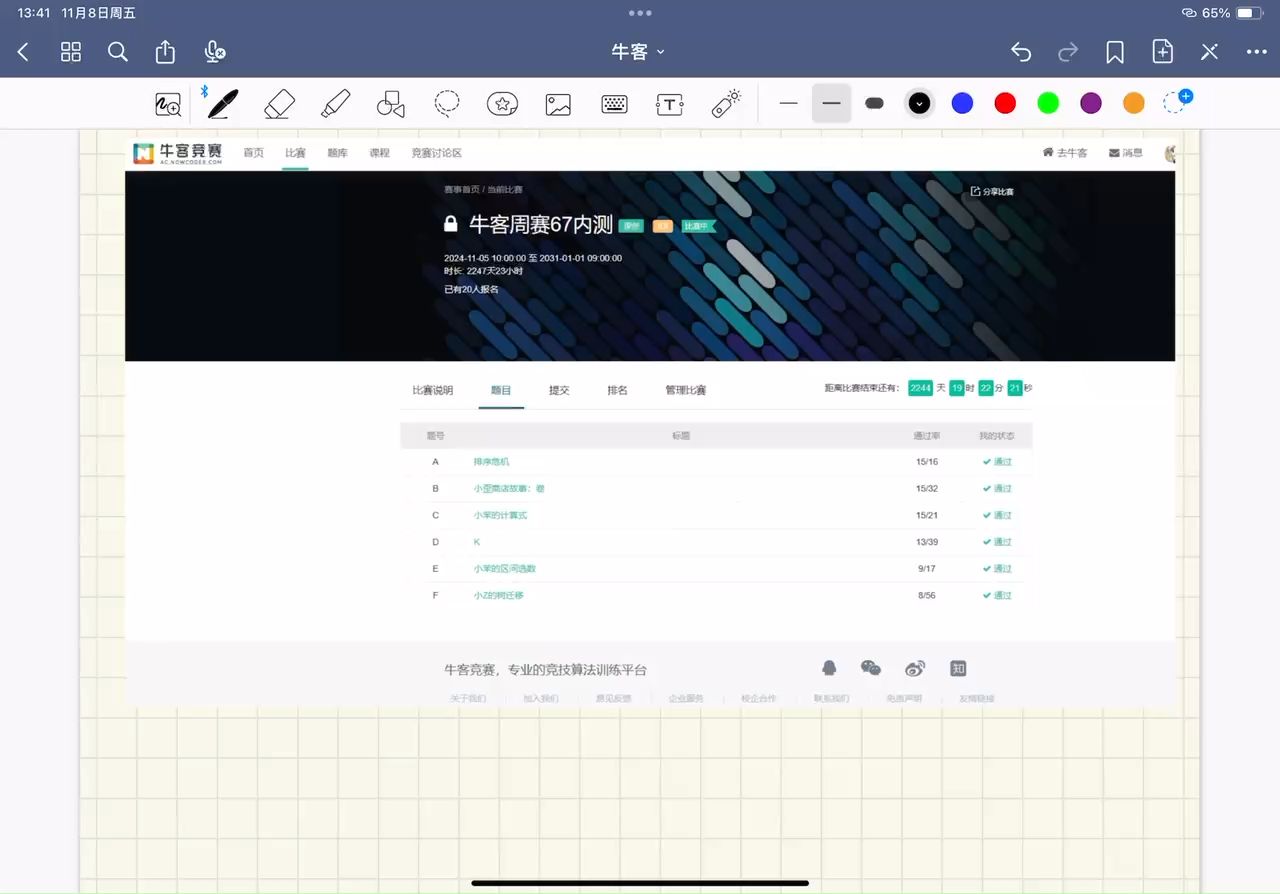Choose the thick stroke width
This screenshot has height=894, width=1280.
coord(874,103)
